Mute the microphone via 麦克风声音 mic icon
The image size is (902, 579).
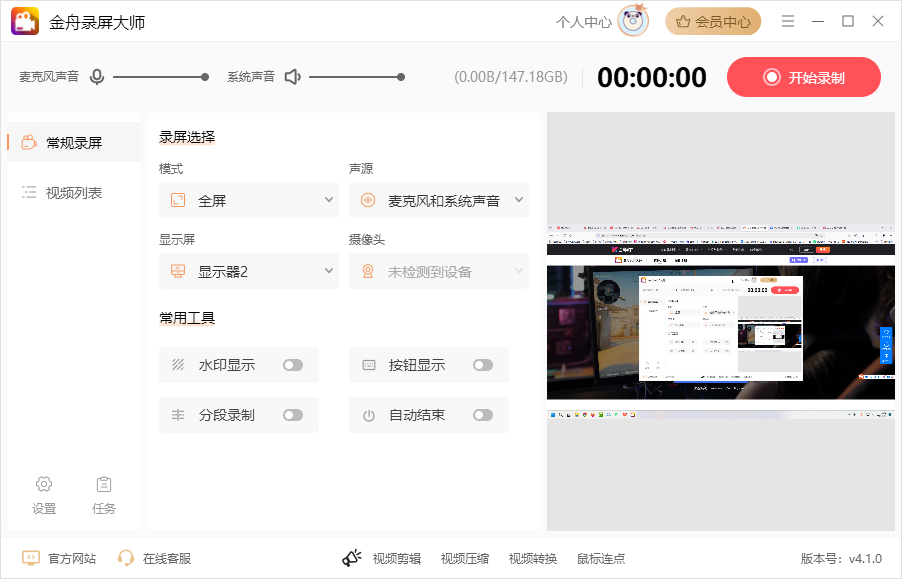point(97,76)
